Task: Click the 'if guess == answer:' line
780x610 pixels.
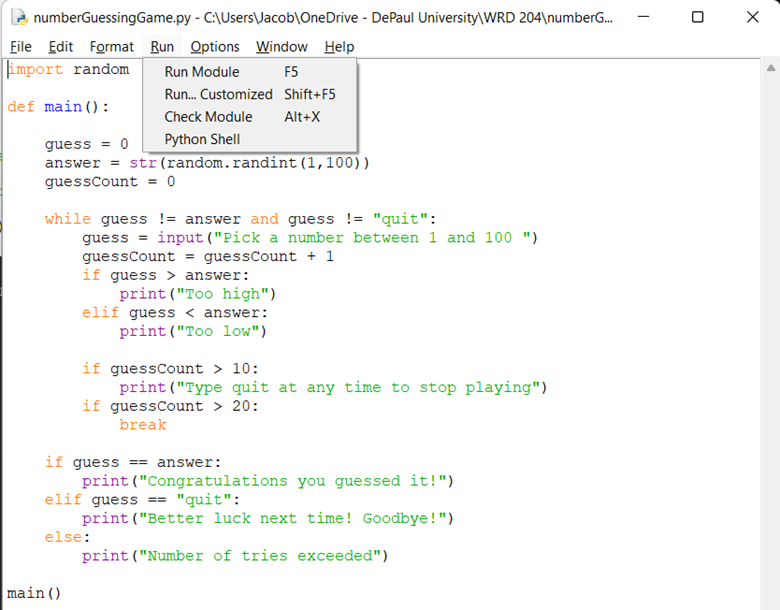Action: tap(133, 462)
